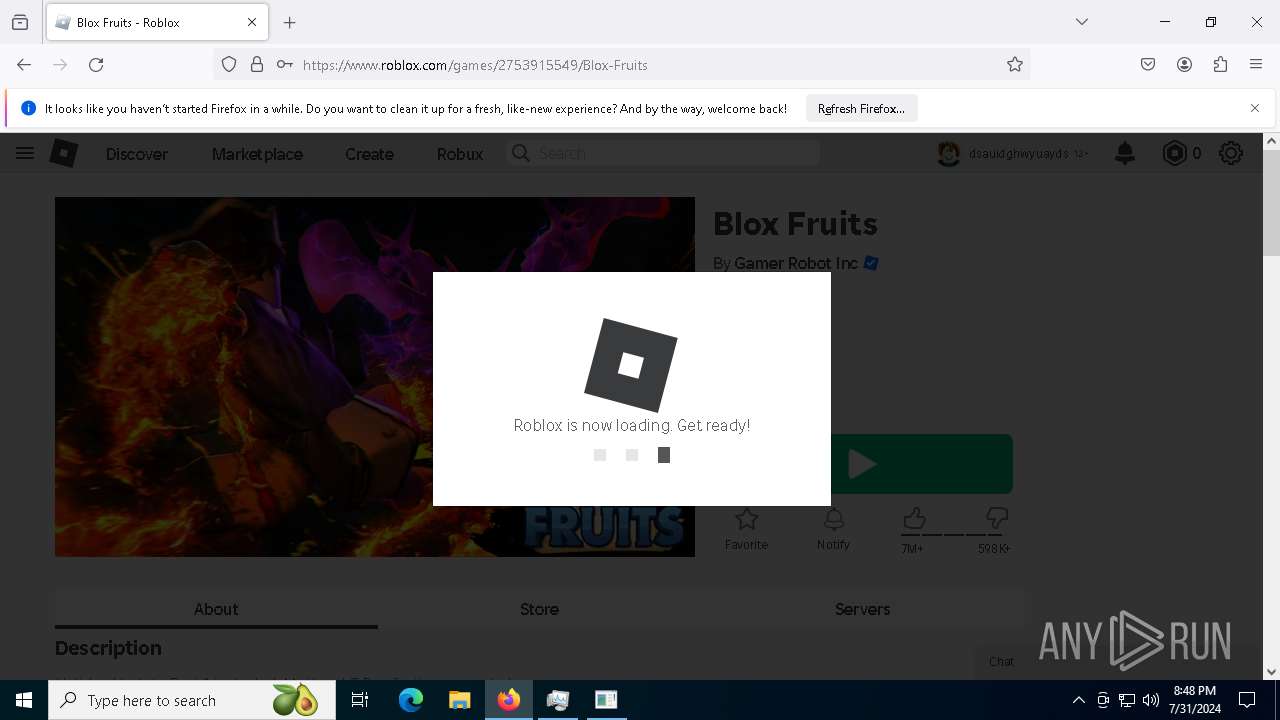This screenshot has height=720, width=1280.
Task: Click the Firefox taskbar icon
Action: tap(508, 700)
